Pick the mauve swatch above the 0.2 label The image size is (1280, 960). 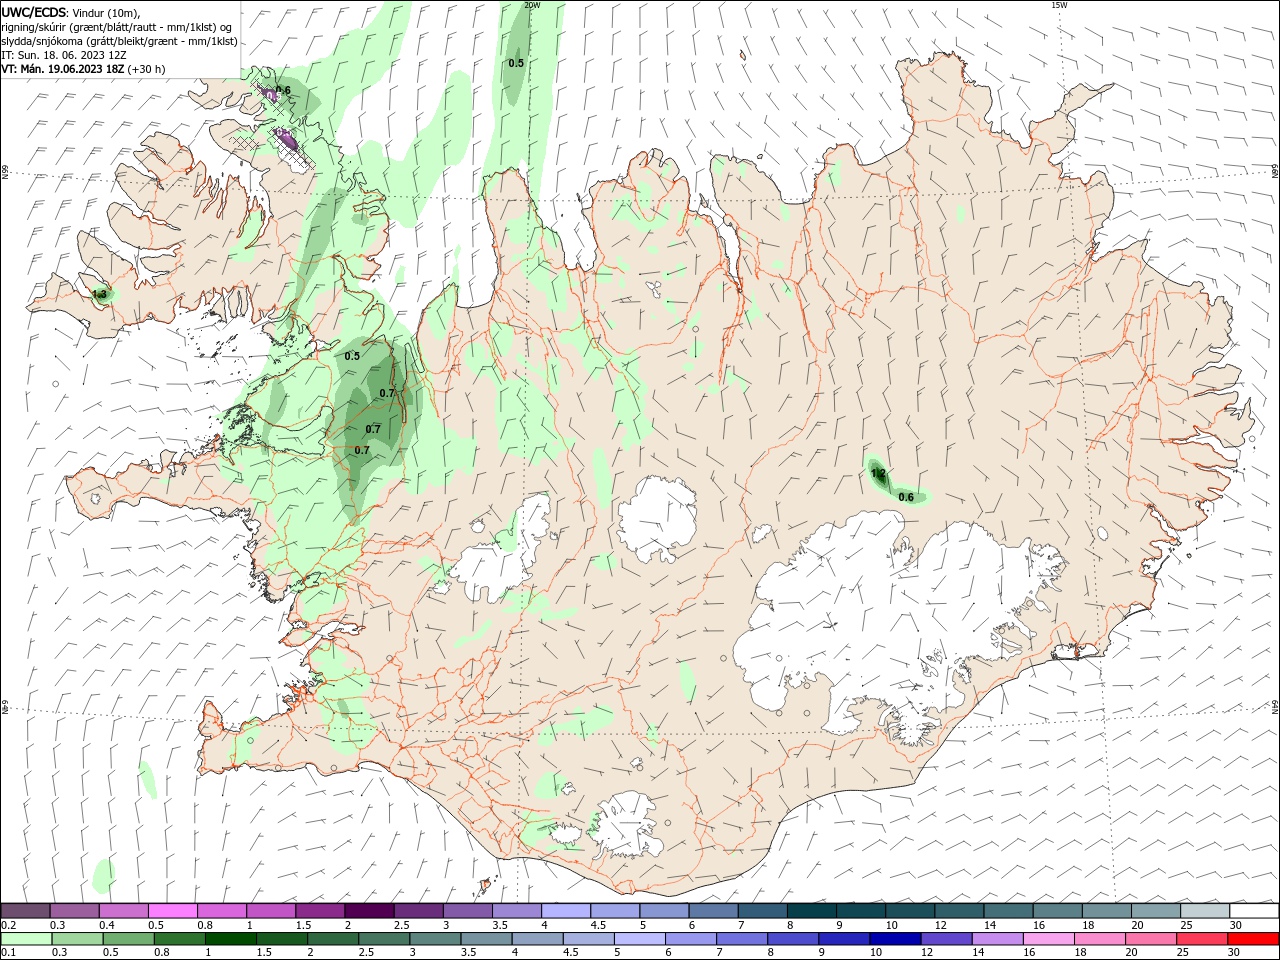[26, 910]
